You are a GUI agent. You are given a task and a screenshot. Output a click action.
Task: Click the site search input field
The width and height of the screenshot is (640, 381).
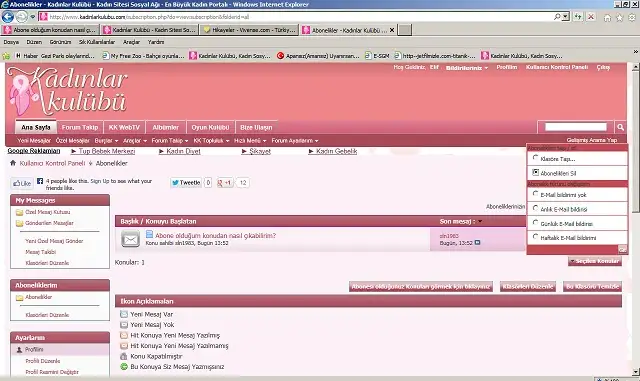click(576, 127)
